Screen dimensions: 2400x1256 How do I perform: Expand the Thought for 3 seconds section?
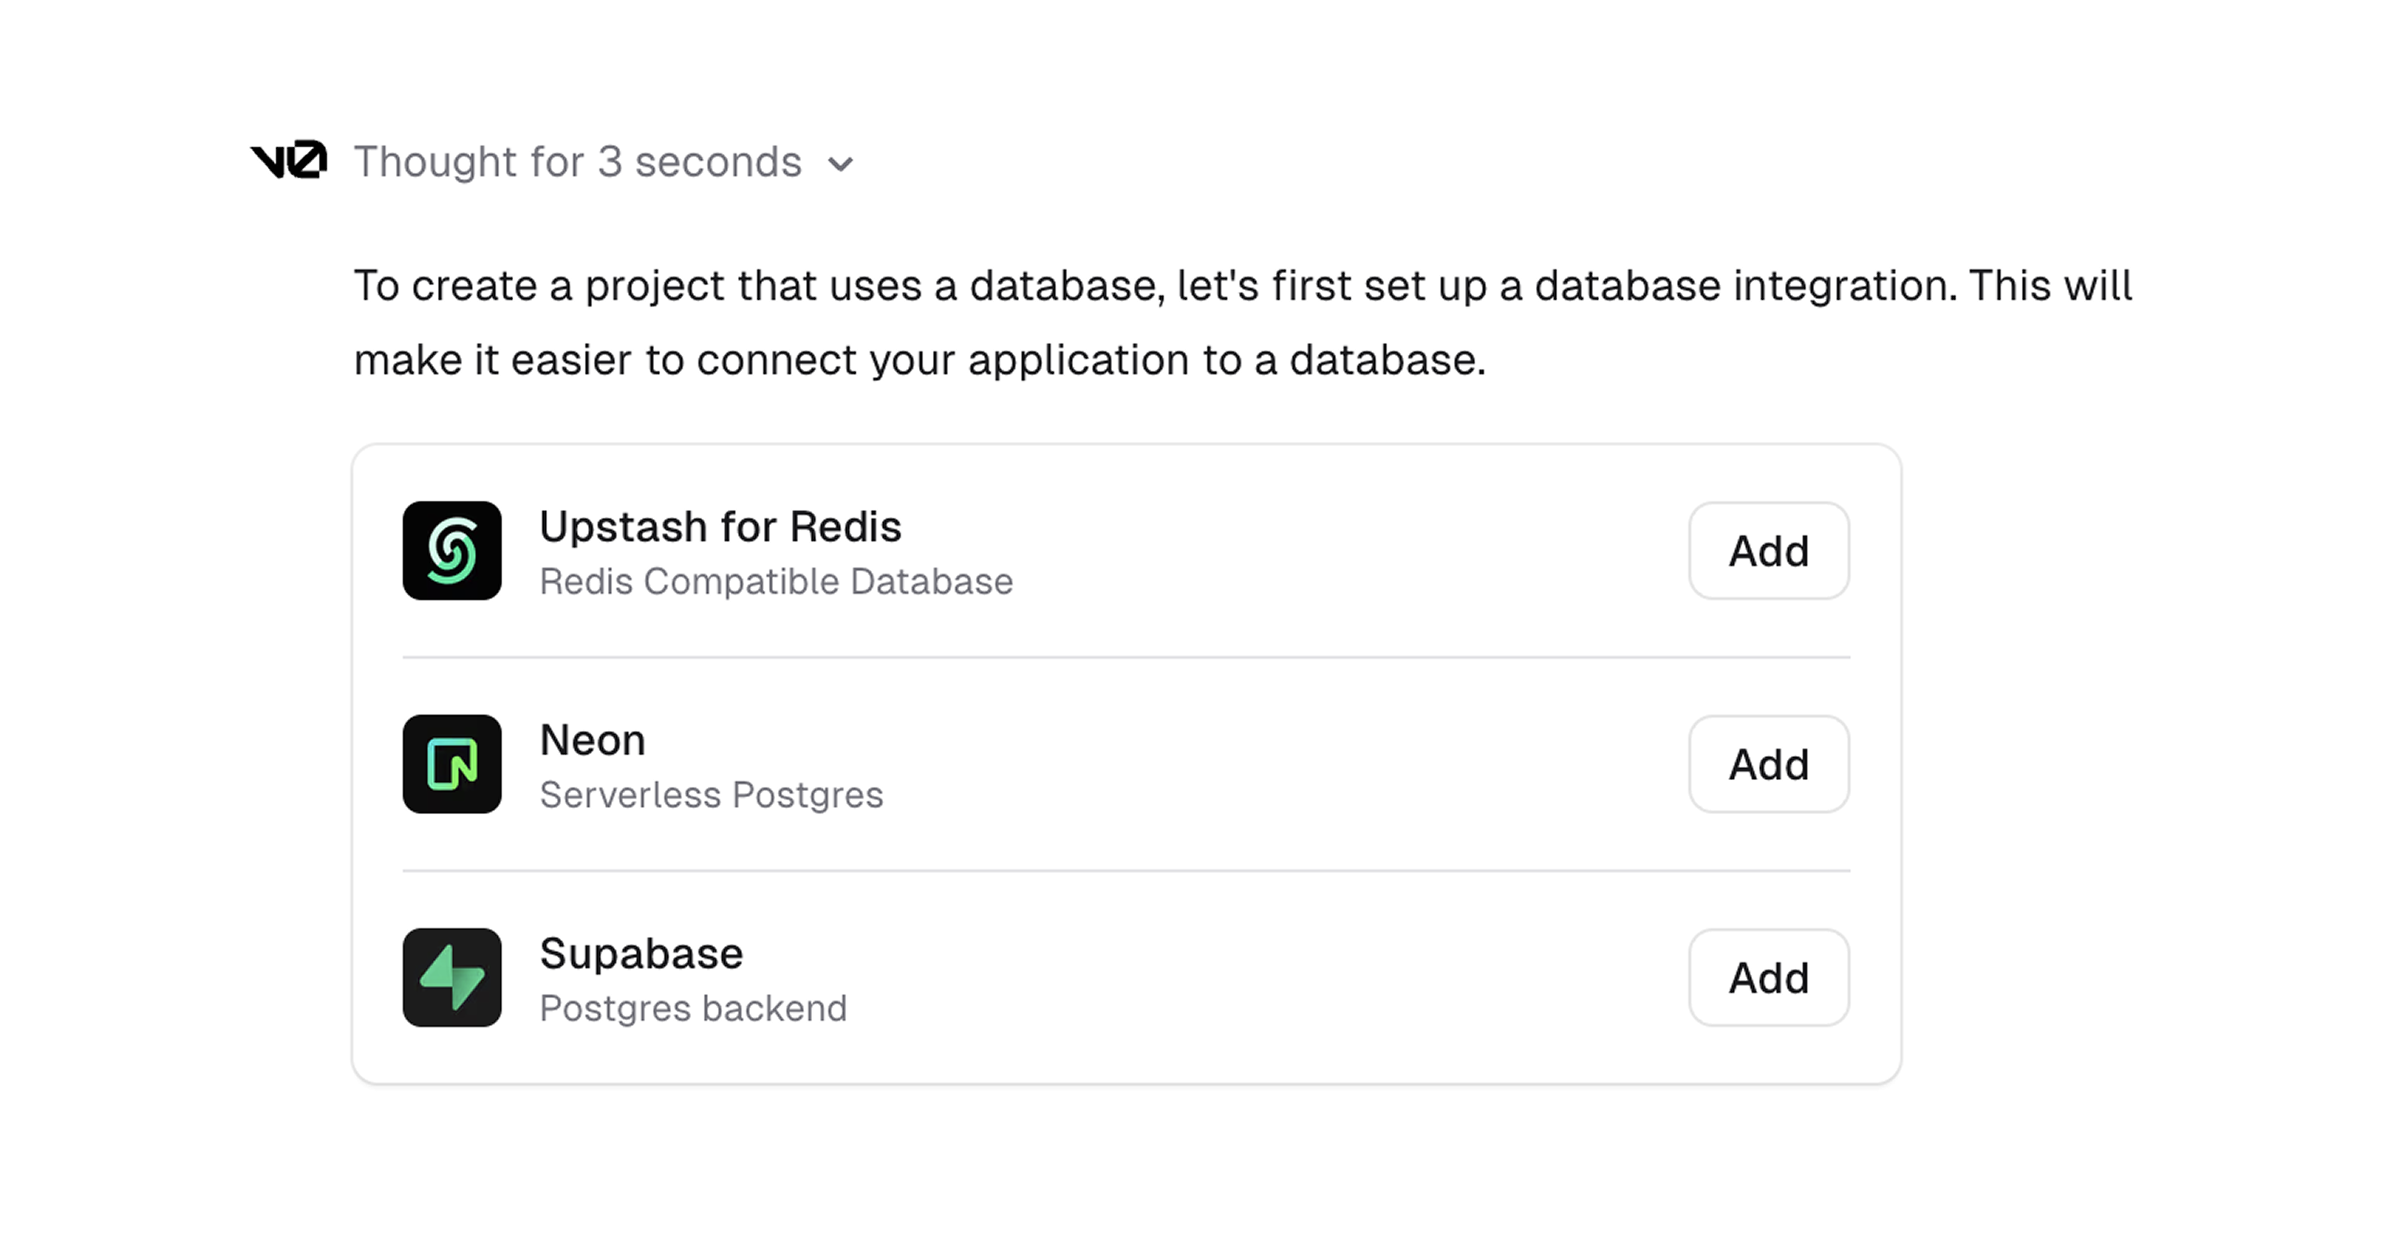click(578, 161)
